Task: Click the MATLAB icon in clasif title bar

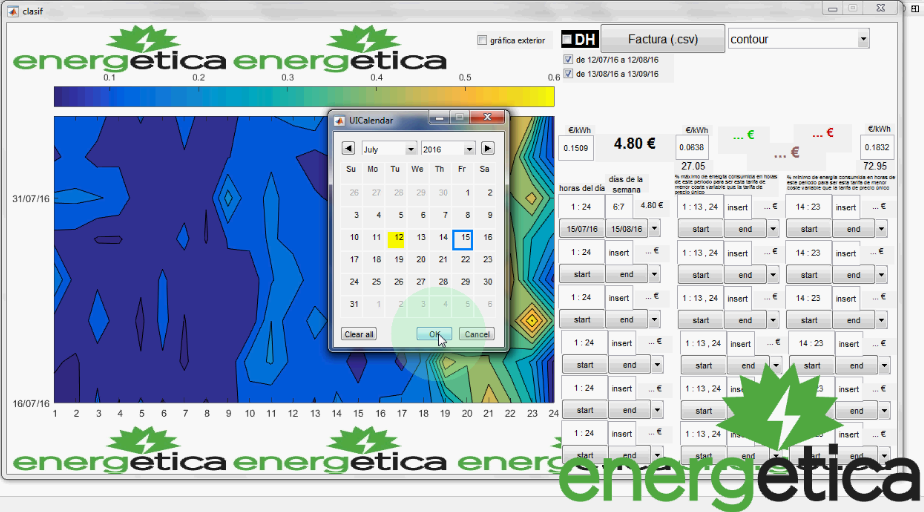Action: (x=12, y=11)
